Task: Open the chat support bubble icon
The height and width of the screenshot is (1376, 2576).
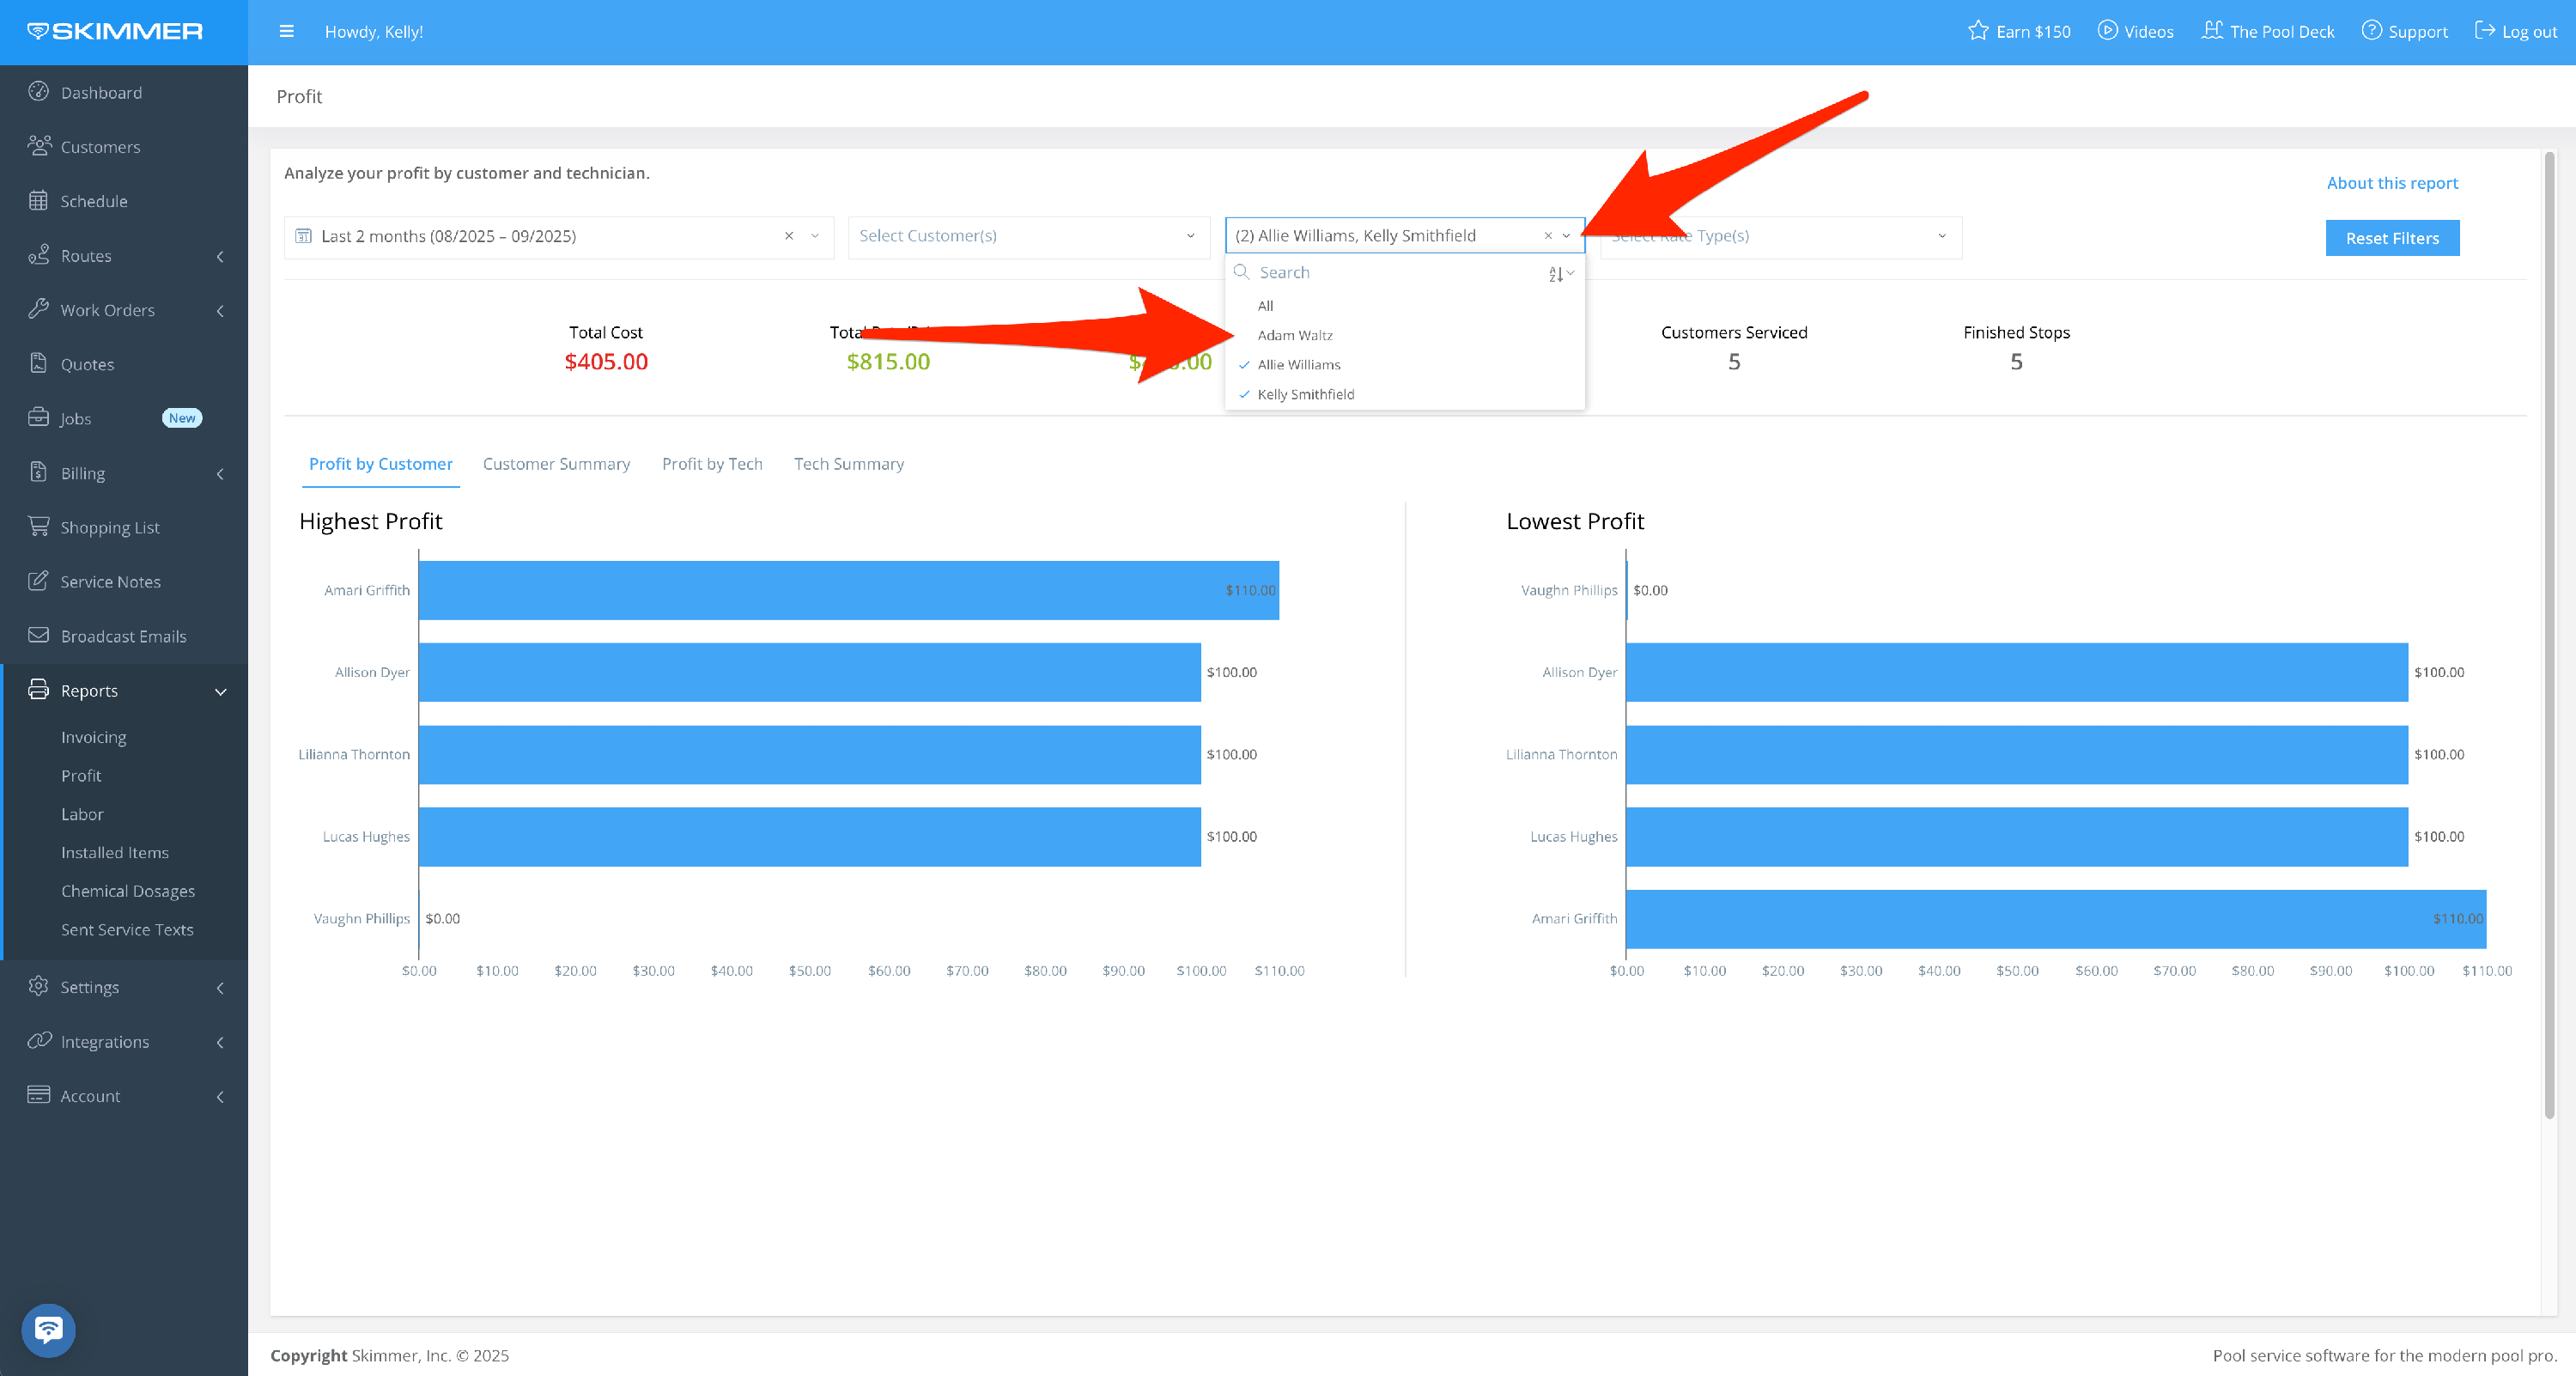Action: 48,1329
